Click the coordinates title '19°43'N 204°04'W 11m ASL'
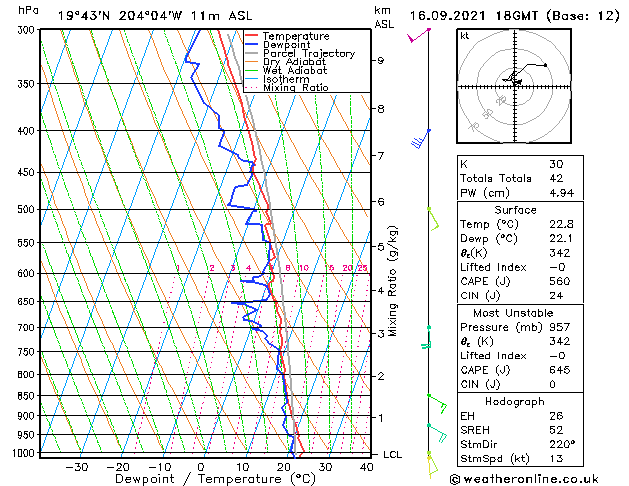629x486 pixels. pyautogui.click(x=155, y=16)
